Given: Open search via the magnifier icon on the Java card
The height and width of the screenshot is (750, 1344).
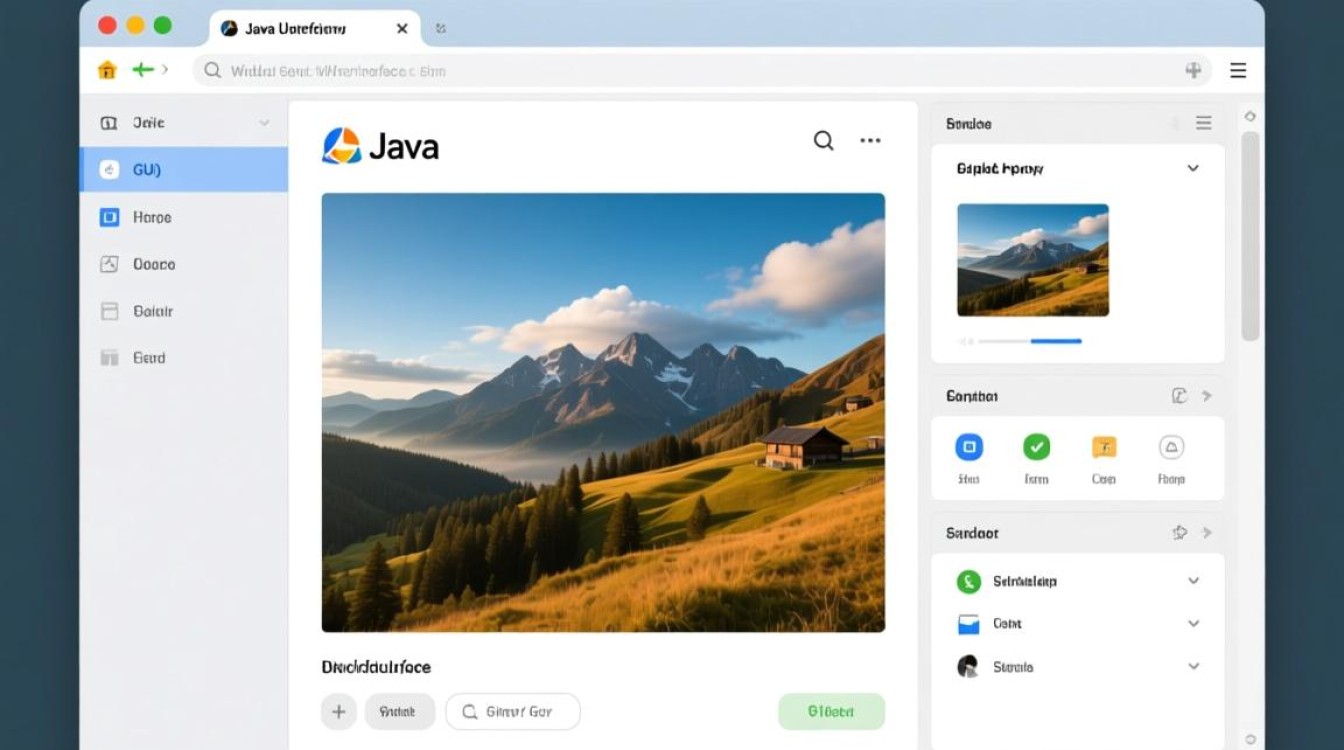Looking at the screenshot, I should pyautogui.click(x=823, y=141).
